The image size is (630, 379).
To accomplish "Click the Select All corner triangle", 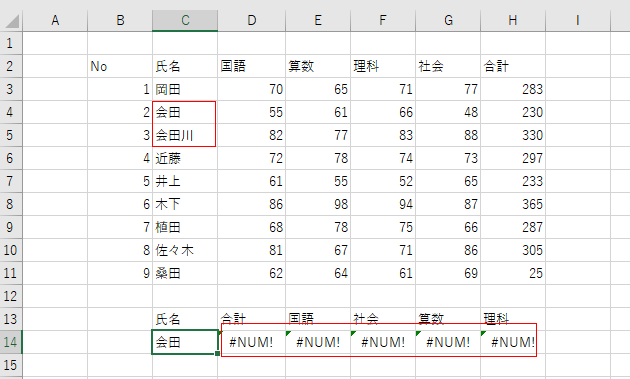I will [x=12, y=21].
